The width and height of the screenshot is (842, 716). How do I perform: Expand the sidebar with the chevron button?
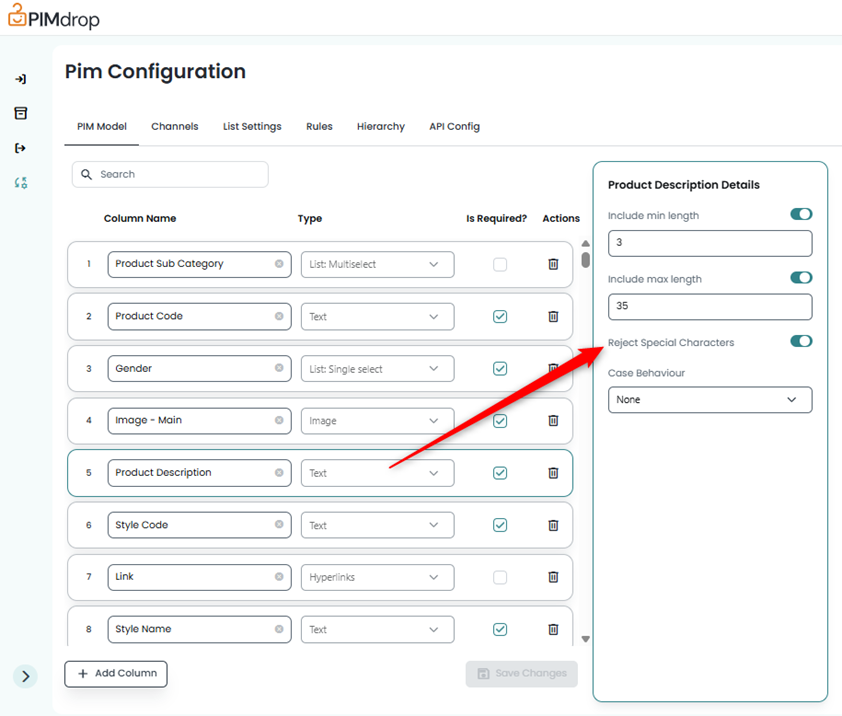pos(26,676)
